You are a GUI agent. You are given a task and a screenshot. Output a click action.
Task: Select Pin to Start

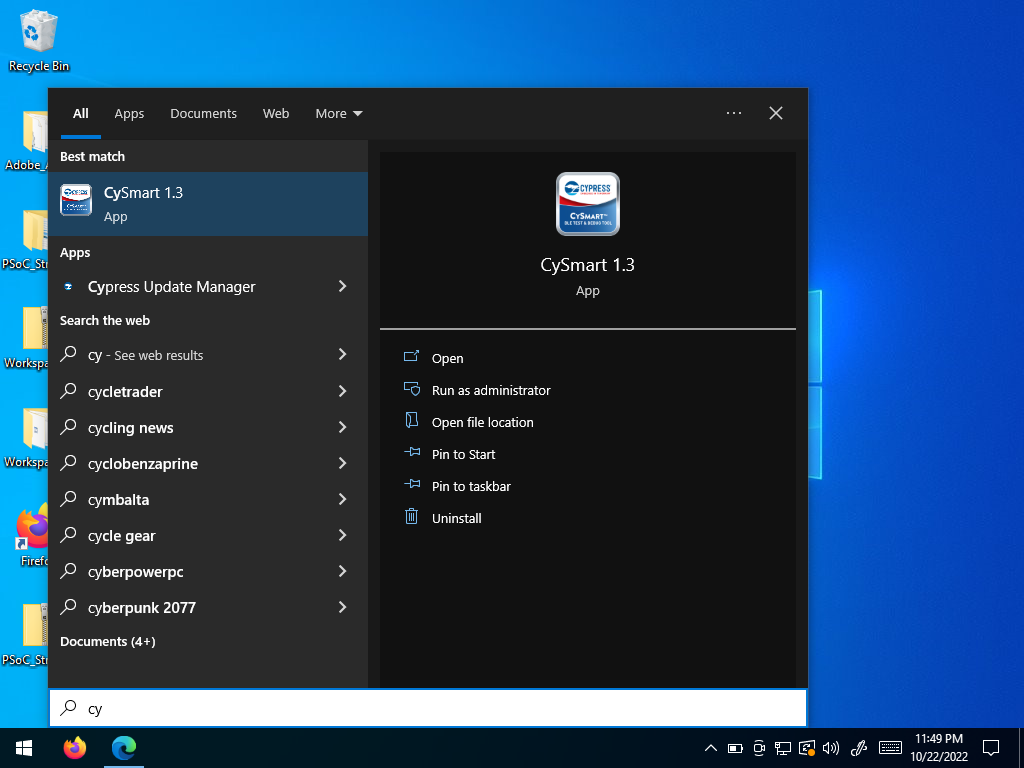click(x=464, y=455)
